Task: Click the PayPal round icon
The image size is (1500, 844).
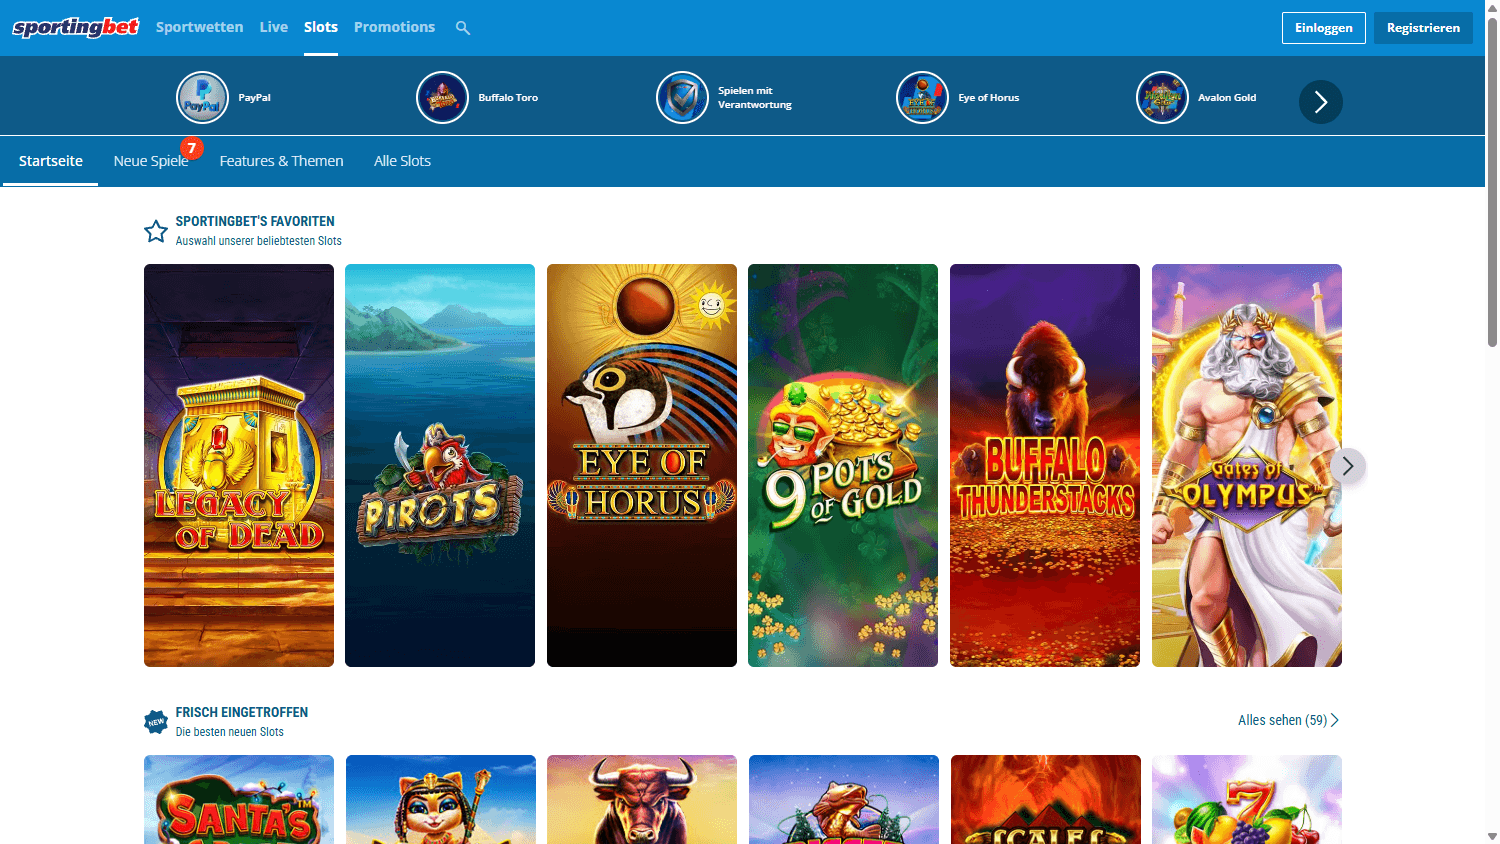Action: (x=203, y=98)
